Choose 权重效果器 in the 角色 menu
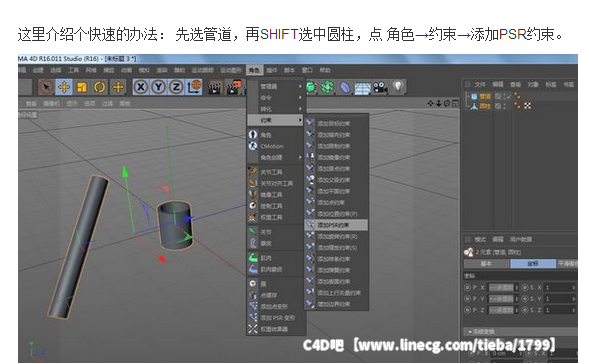 pyautogui.click(x=274, y=329)
